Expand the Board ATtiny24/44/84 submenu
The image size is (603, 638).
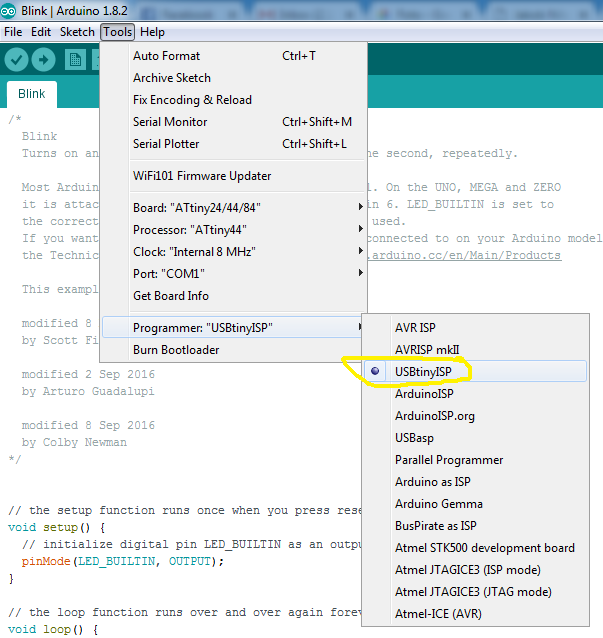pyautogui.click(x=233, y=208)
